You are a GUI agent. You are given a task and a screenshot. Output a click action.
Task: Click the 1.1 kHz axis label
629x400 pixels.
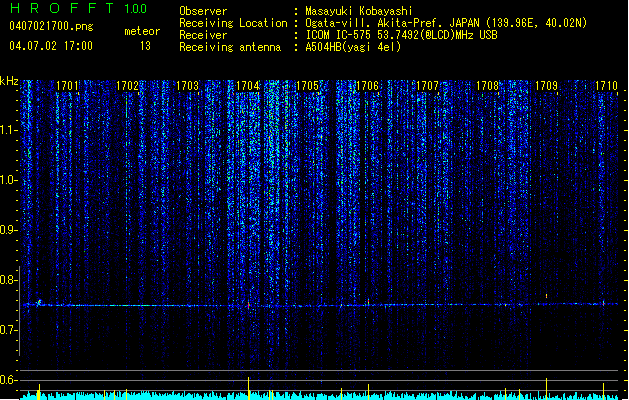8,130
